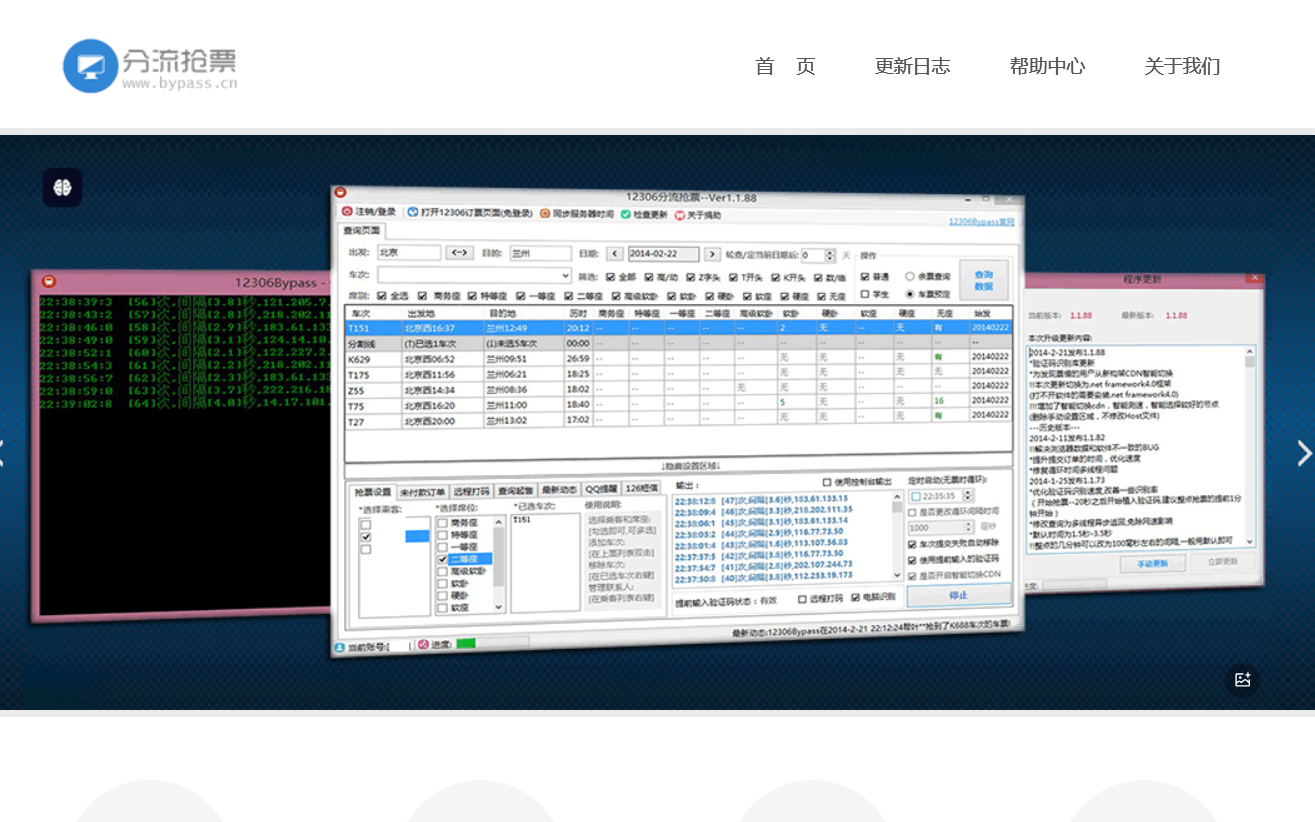Click the image icon at banner bottom-right
The height and width of the screenshot is (822, 1315).
[1242, 680]
